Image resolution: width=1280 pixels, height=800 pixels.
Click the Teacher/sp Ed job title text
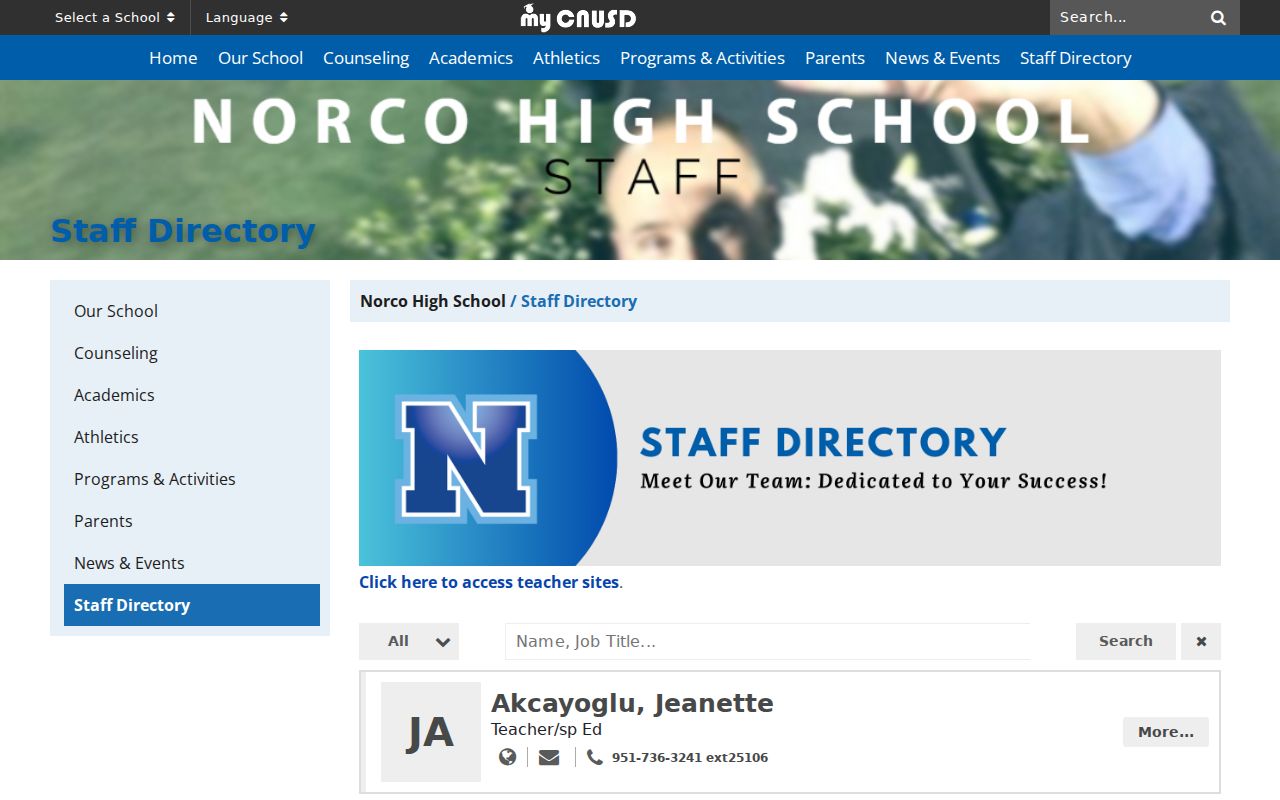coord(546,730)
